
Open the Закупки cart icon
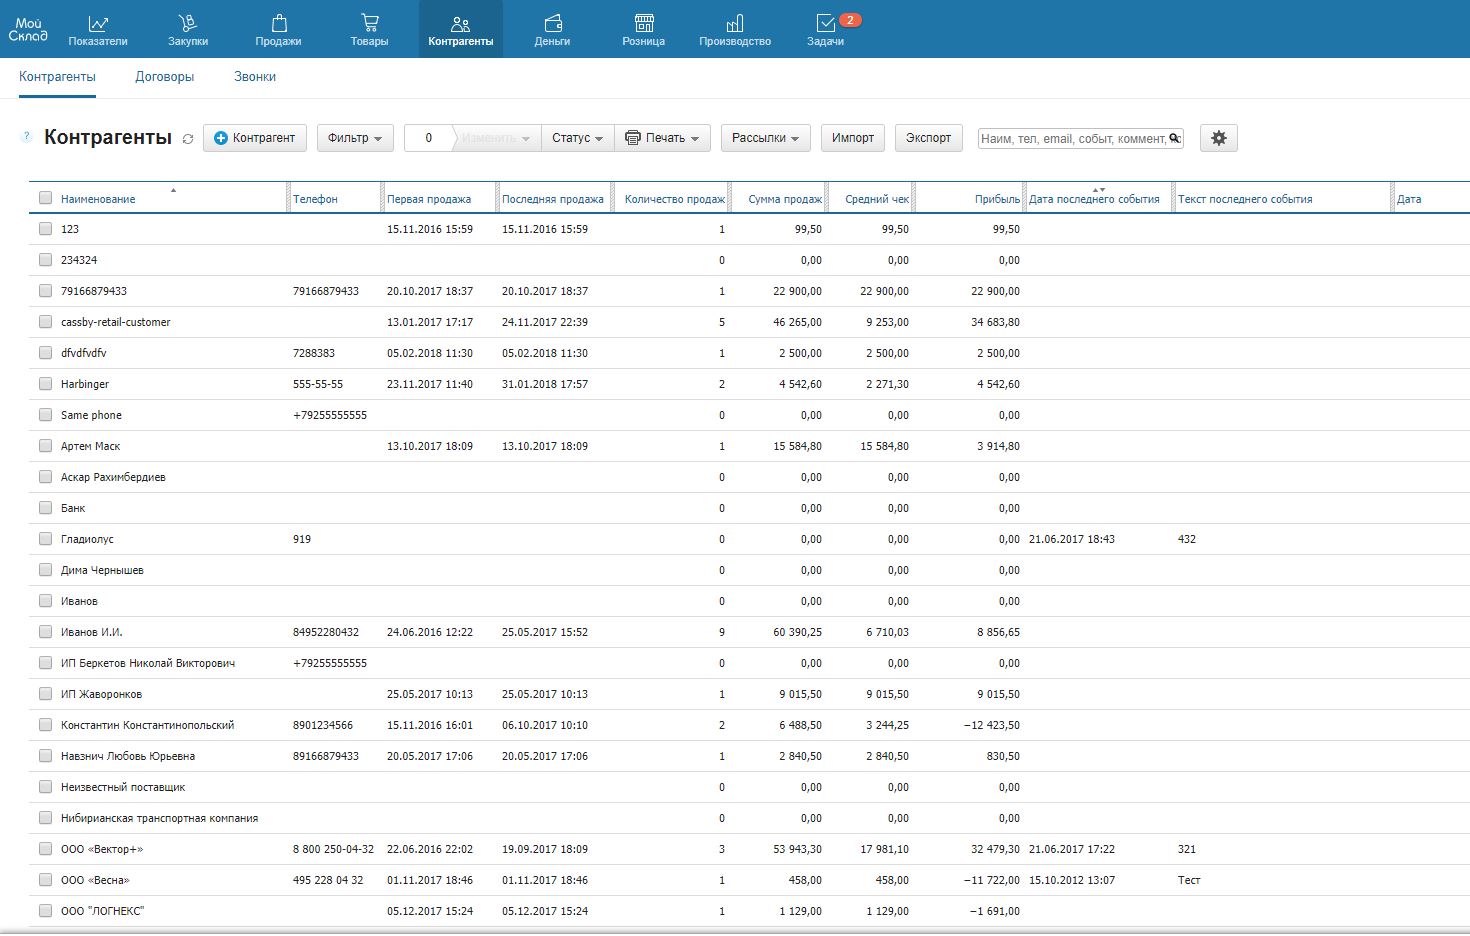pos(188,23)
